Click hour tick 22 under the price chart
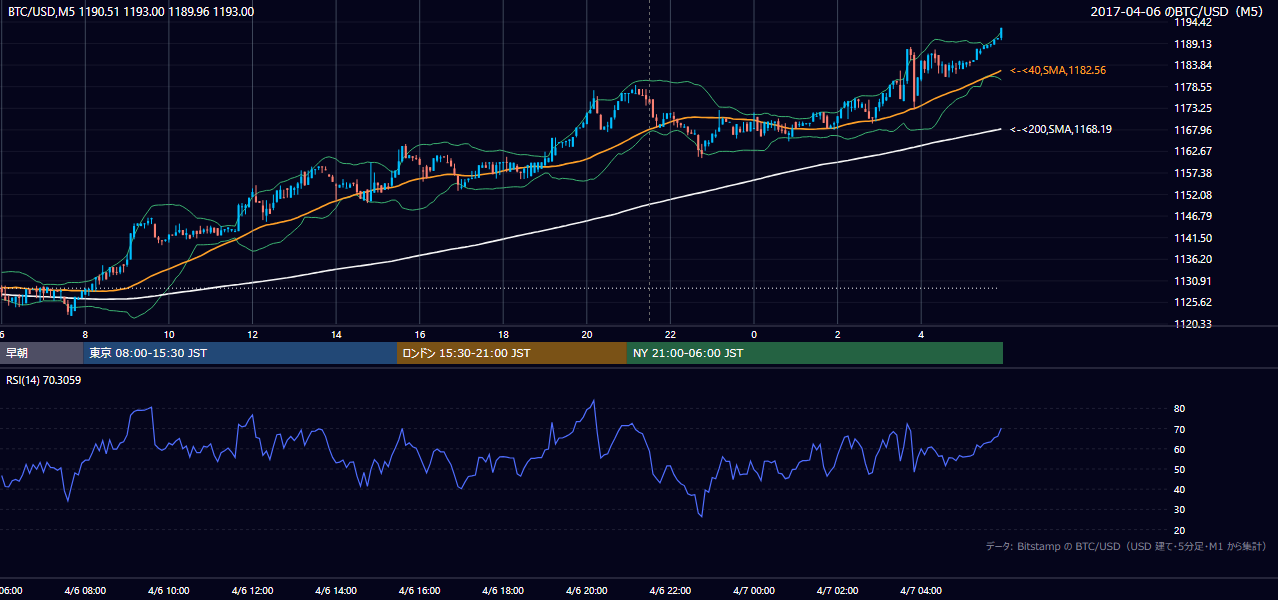This screenshot has height=600, width=1278. [671, 334]
